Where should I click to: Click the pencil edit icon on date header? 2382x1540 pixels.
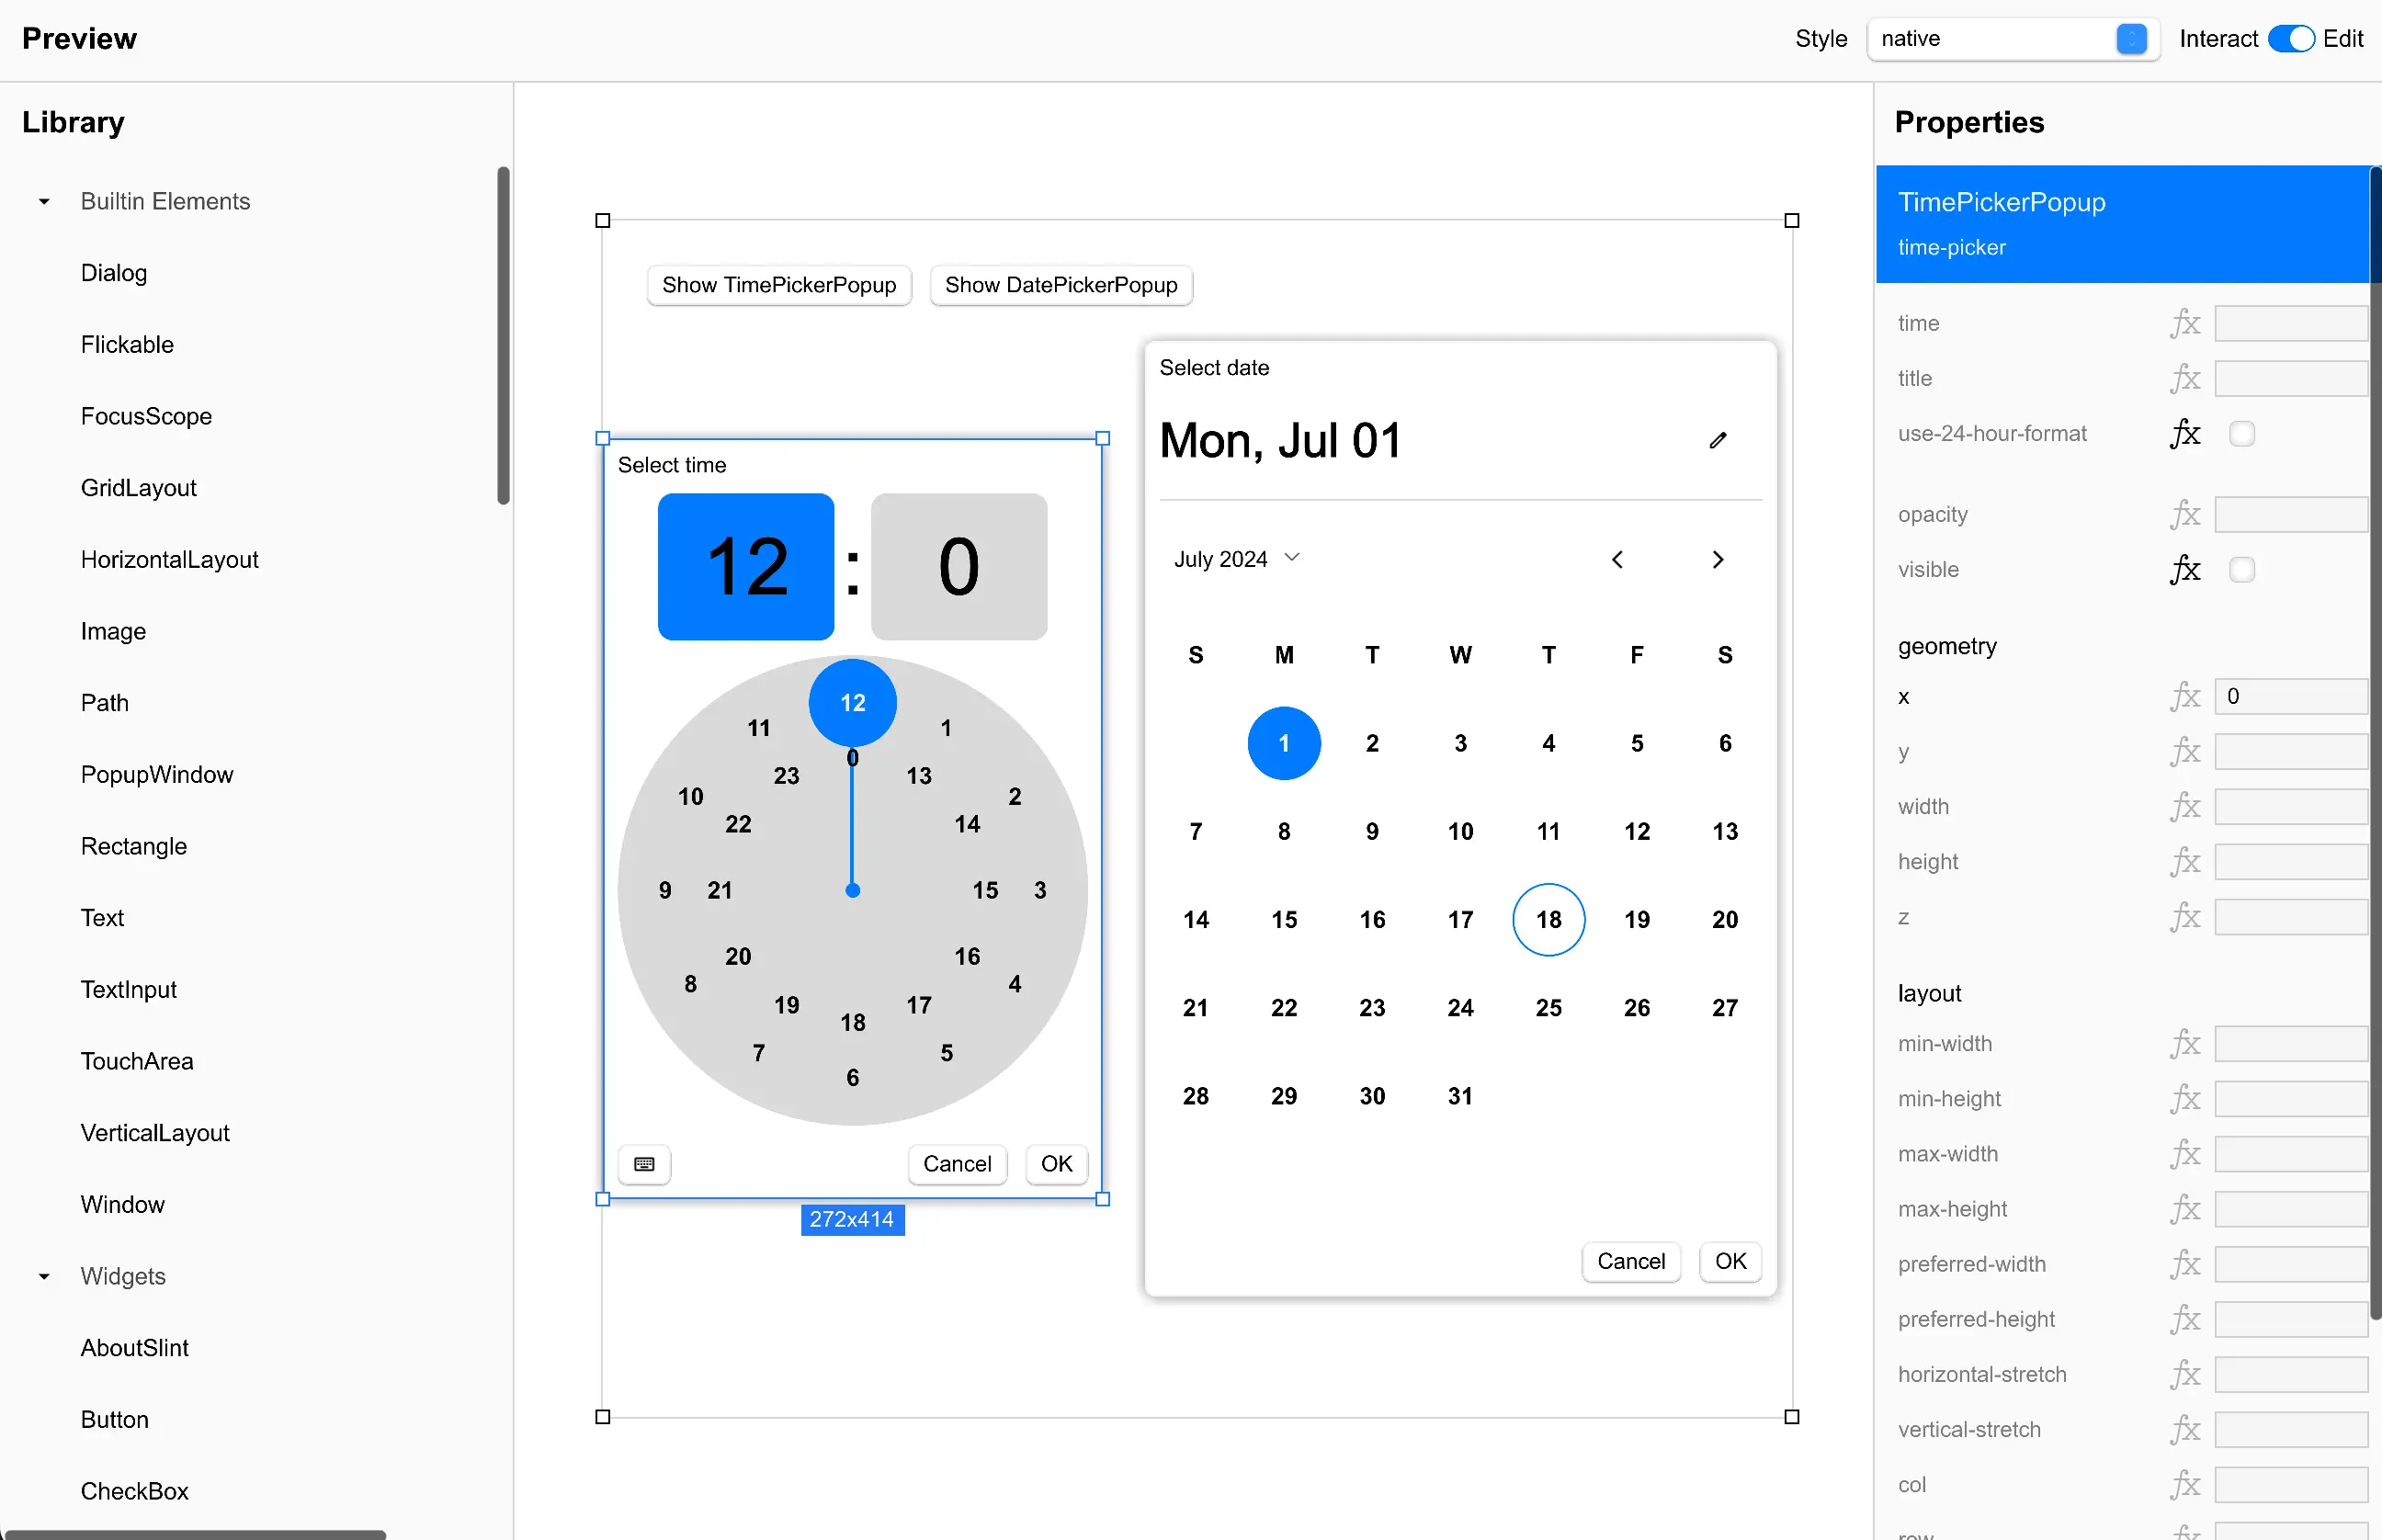click(1717, 439)
